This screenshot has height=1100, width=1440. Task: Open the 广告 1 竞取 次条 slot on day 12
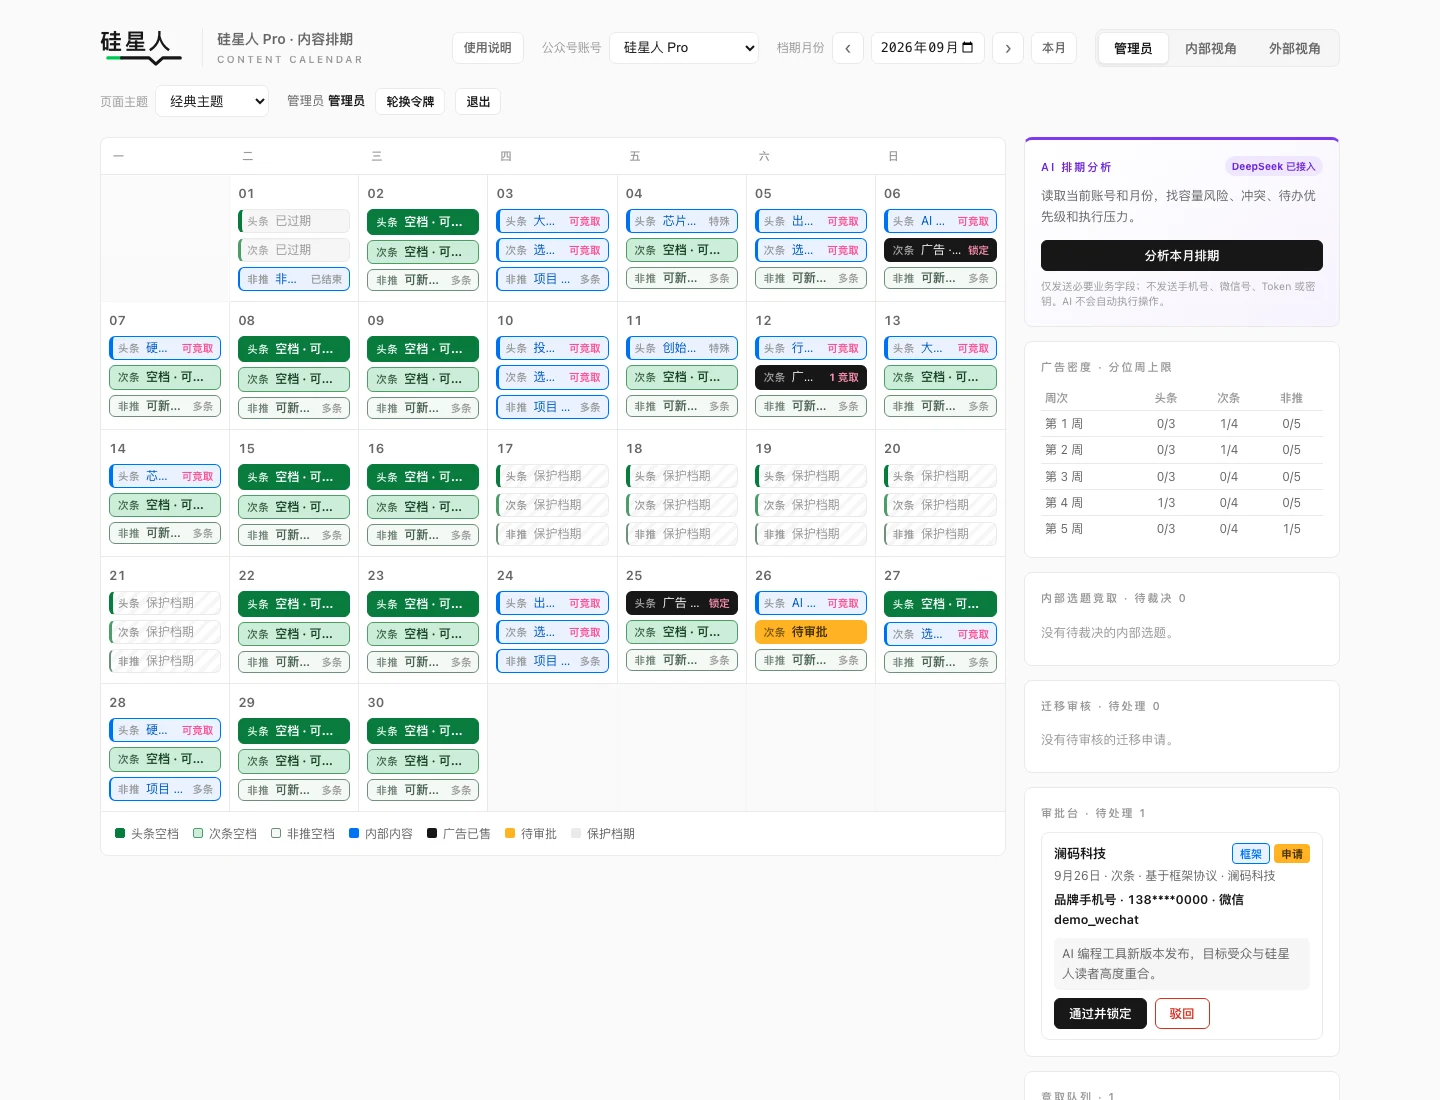click(811, 377)
